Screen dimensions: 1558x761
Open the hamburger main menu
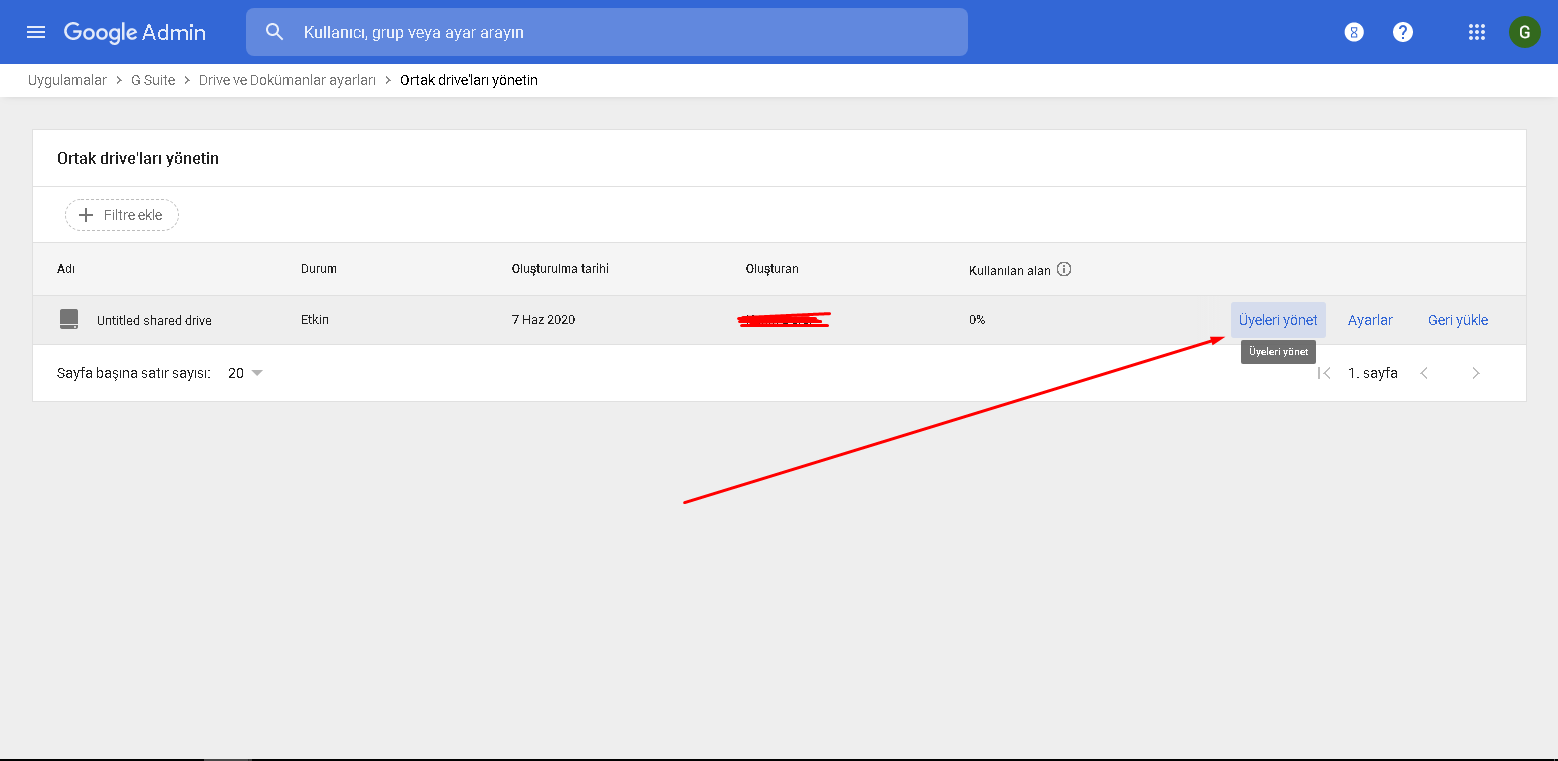[36, 32]
